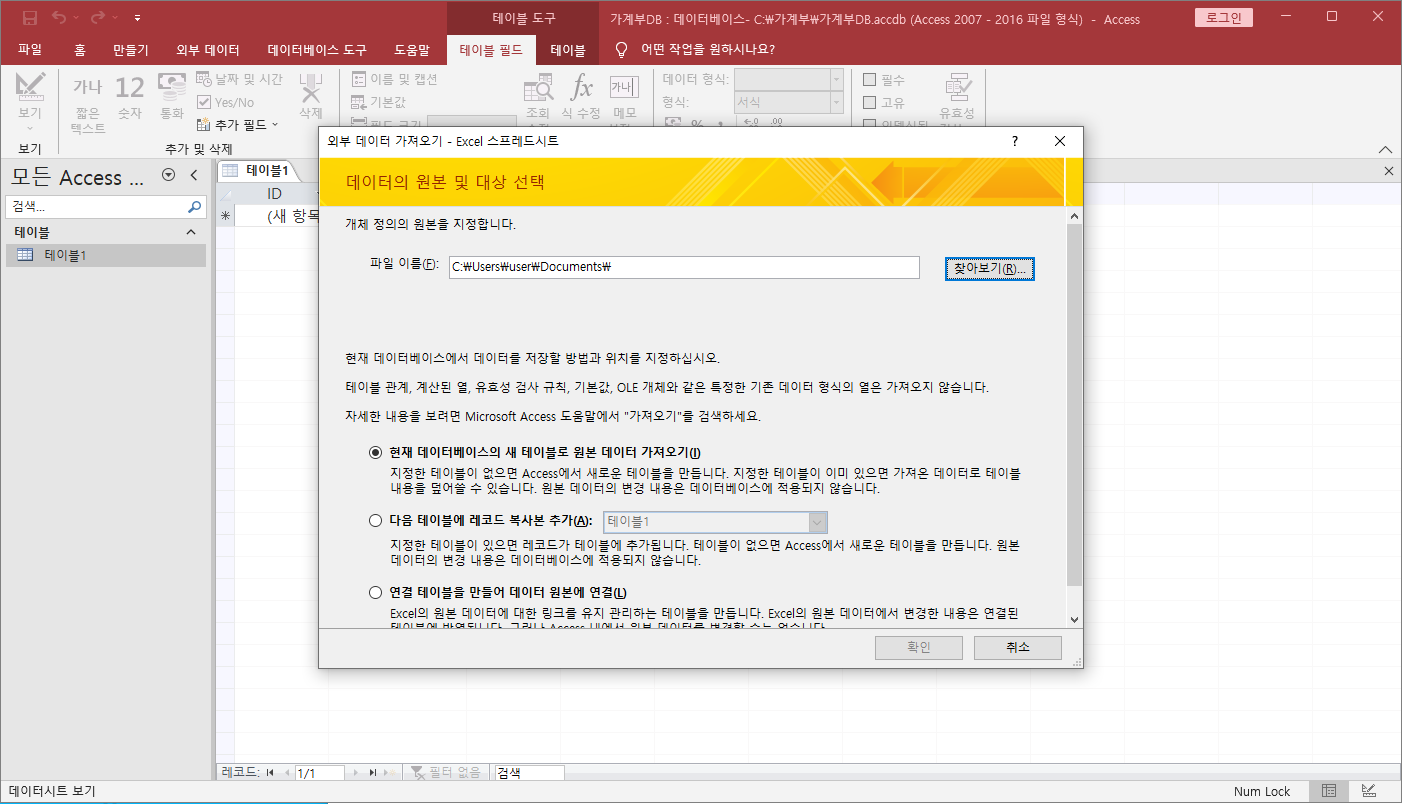Select link to data source (연결 테이블) option
This screenshot has height=804, width=1402.
click(x=376, y=592)
